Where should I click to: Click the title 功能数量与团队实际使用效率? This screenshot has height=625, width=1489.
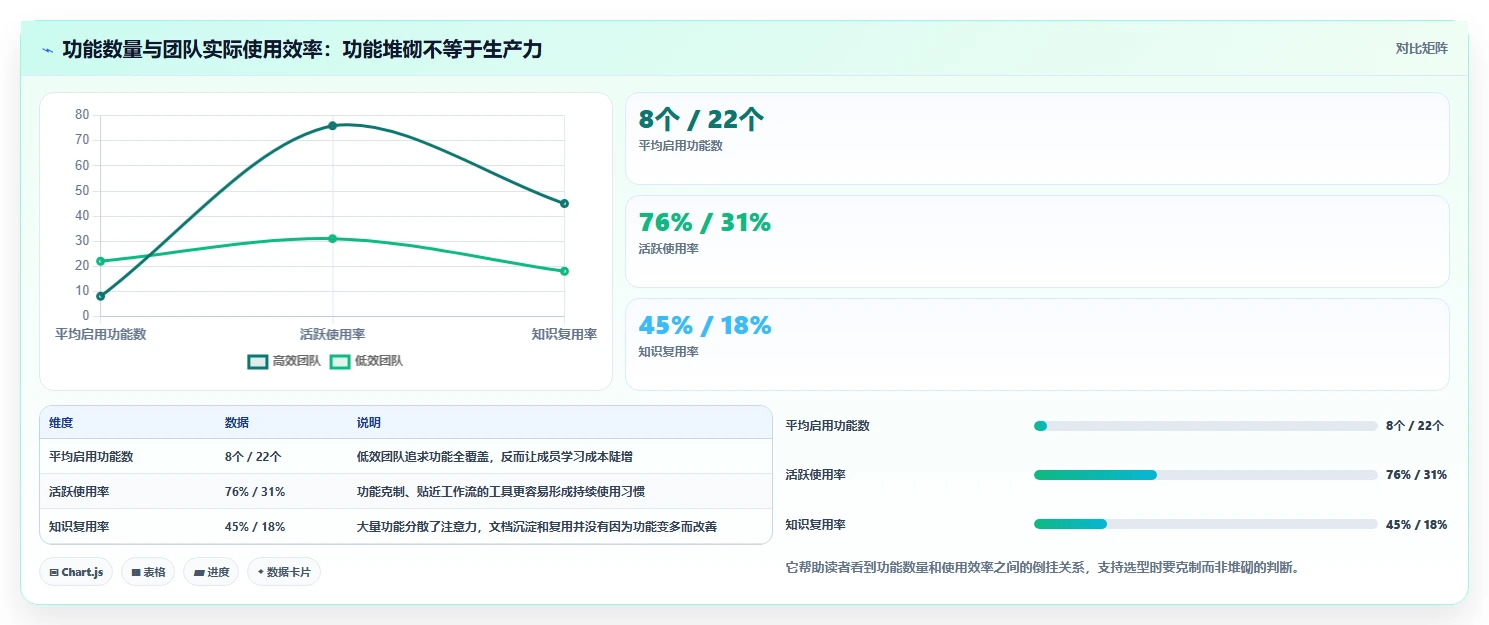302,49
